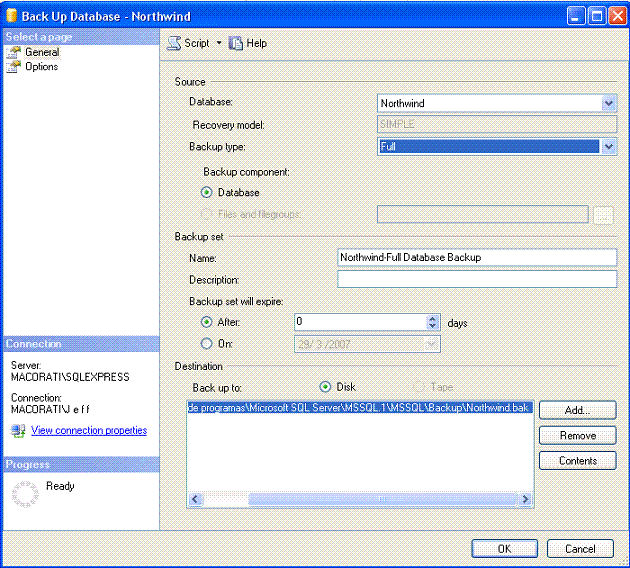Image resolution: width=630 pixels, height=568 pixels.
Task: Select Tape as backup destination
Action: (x=419, y=387)
